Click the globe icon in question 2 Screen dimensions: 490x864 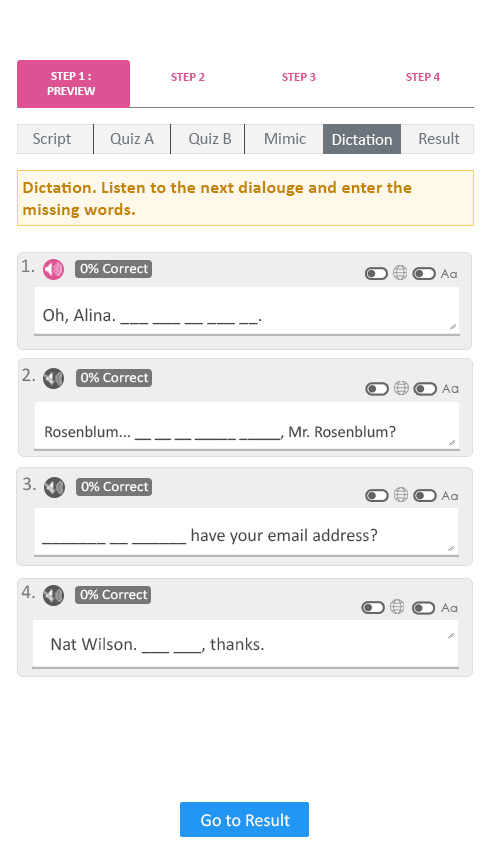(x=401, y=388)
